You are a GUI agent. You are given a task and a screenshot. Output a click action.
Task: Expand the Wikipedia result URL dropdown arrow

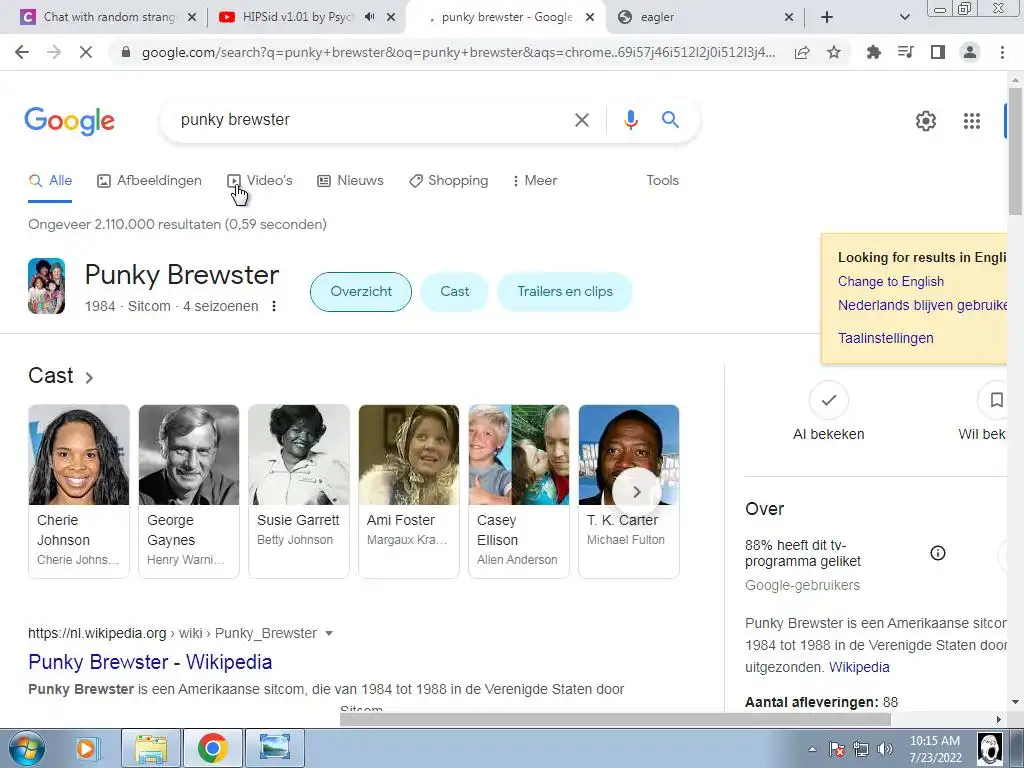tap(329, 633)
